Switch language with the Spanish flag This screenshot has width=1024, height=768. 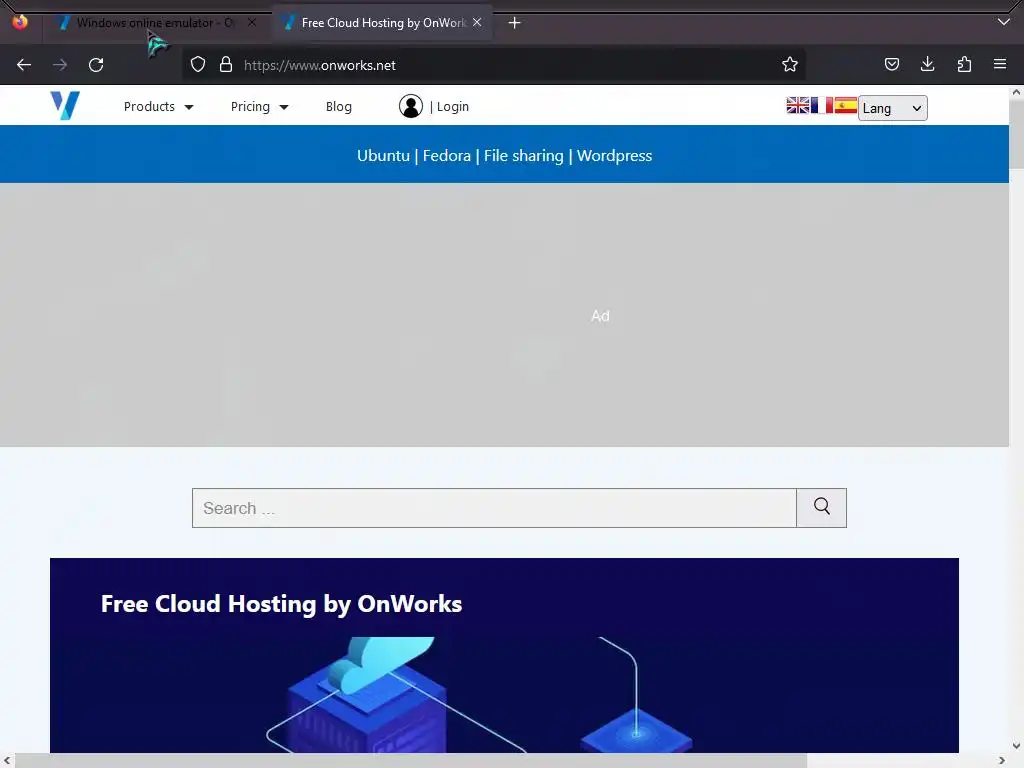(845, 105)
